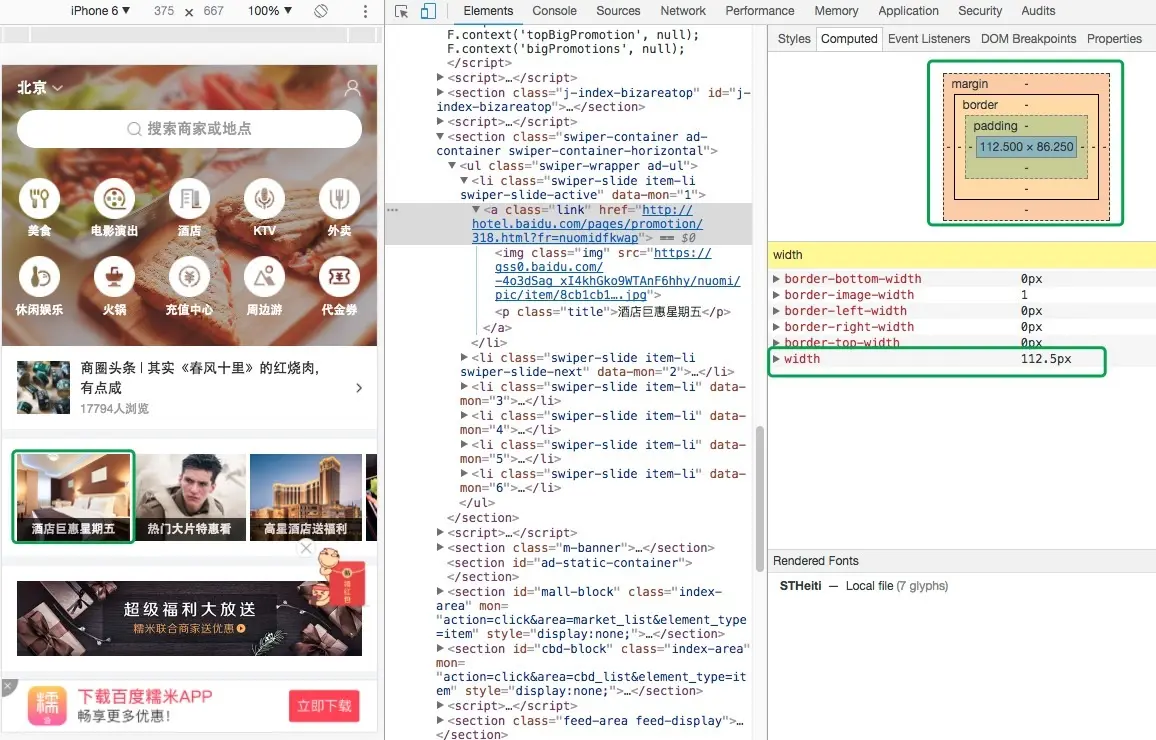This screenshot has width=1156, height=740.
Task: Open the 100% zoom dropdown
Action: 270,10
